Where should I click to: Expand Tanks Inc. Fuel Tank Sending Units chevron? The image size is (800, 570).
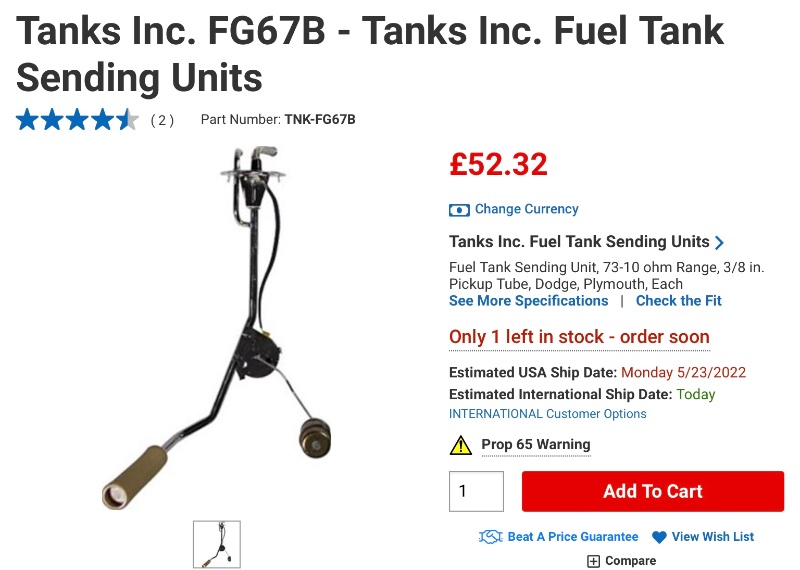pos(720,242)
